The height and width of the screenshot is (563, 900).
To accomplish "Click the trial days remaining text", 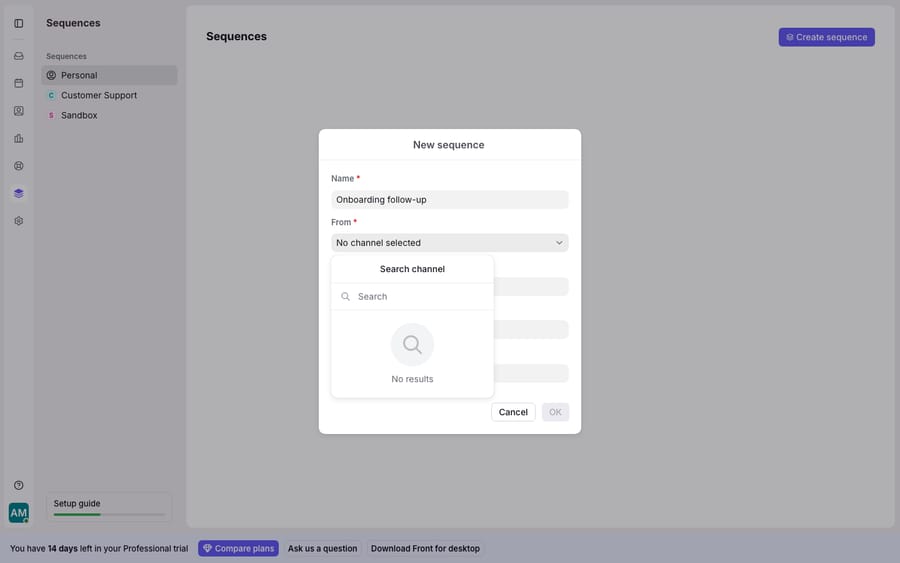I will point(99,549).
